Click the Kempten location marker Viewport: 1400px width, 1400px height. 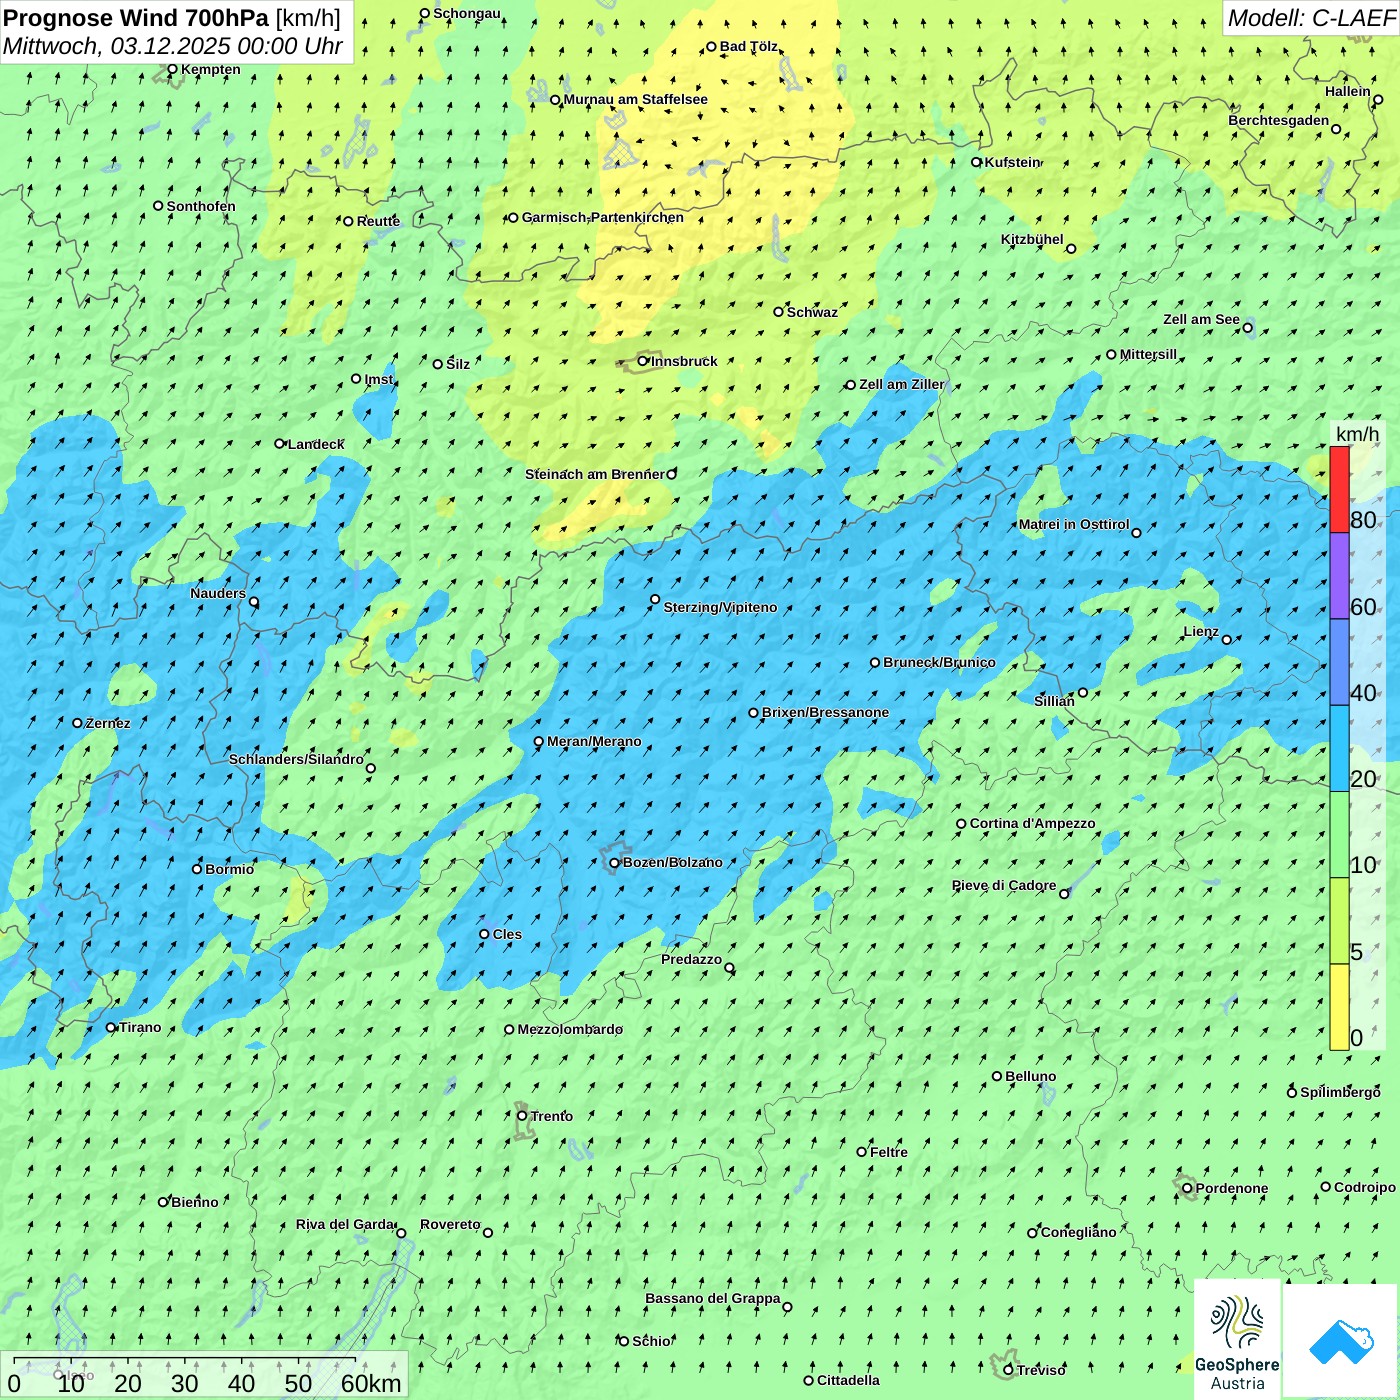pyautogui.click(x=172, y=69)
